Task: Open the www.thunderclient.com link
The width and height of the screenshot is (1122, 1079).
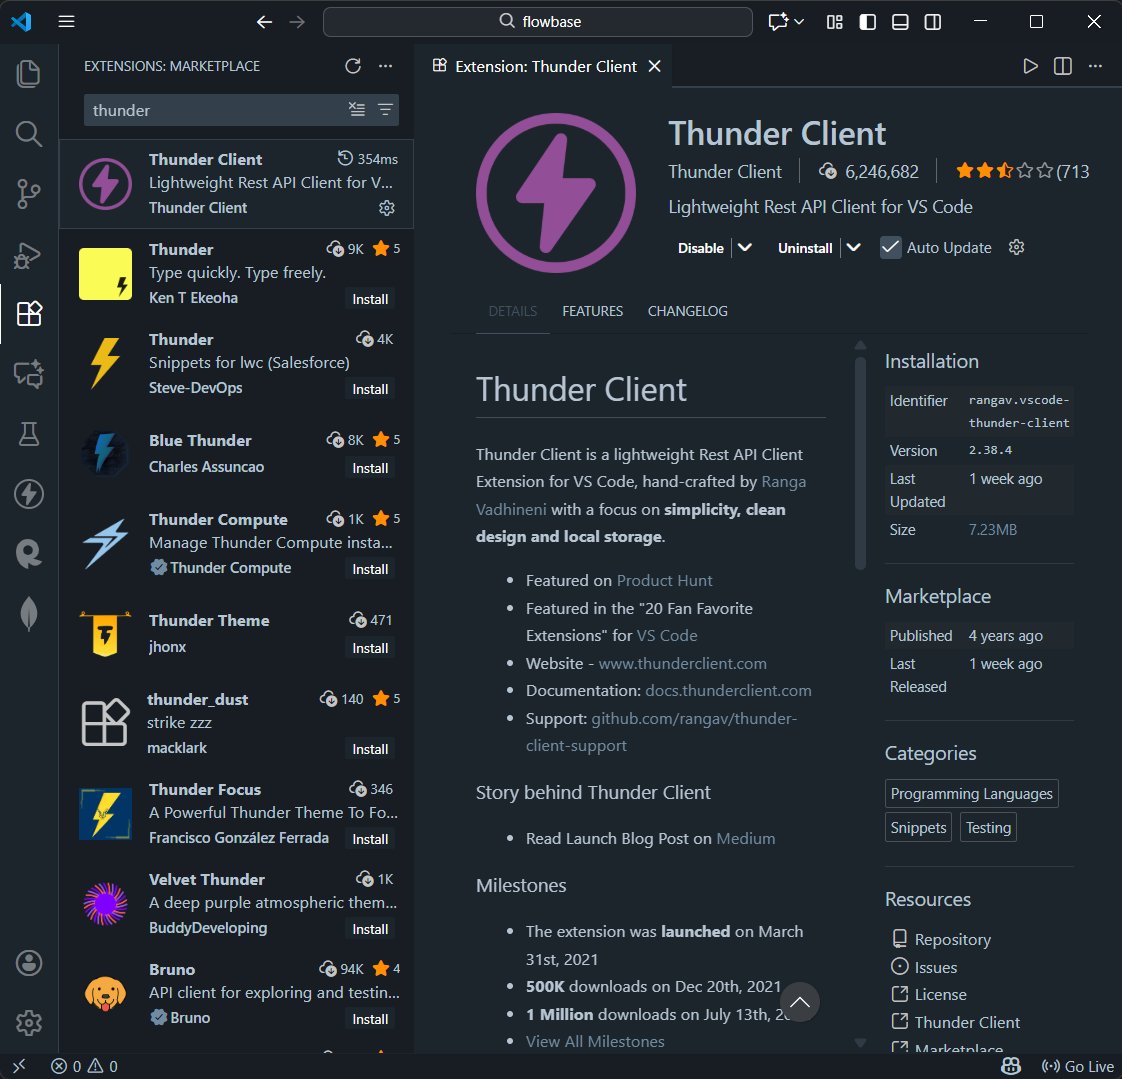Action: (681, 663)
